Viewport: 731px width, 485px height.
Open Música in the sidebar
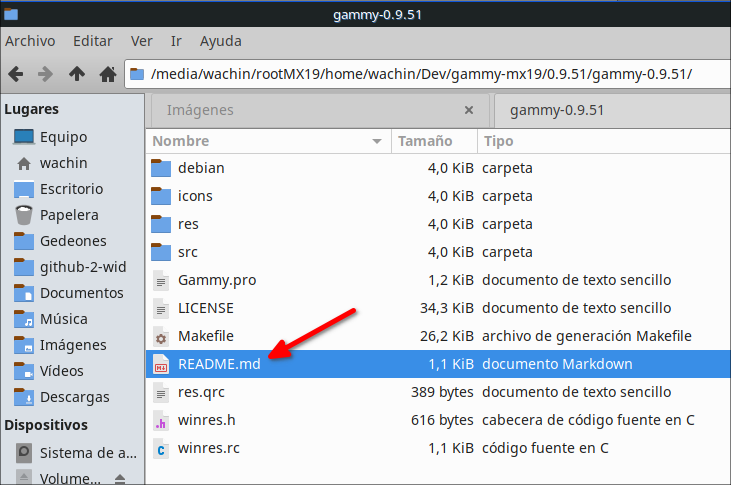(x=72, y=319)
